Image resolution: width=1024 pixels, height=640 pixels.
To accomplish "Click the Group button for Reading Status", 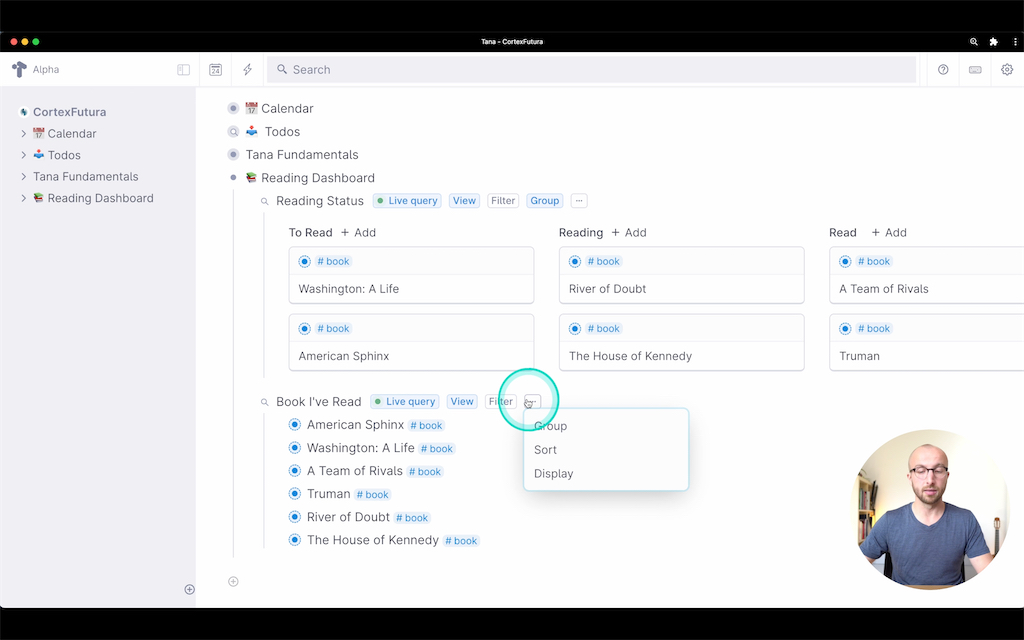I will click(545, 201).
